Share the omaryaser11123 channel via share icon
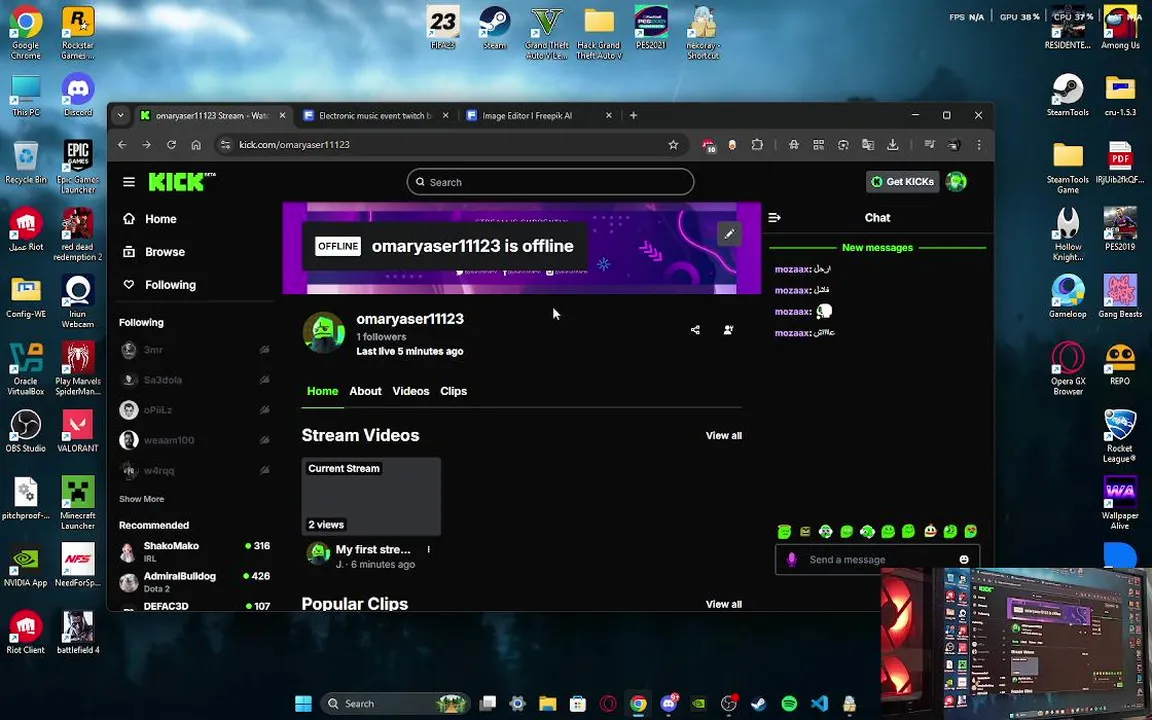1152x720 pixels. click(695, 330)
